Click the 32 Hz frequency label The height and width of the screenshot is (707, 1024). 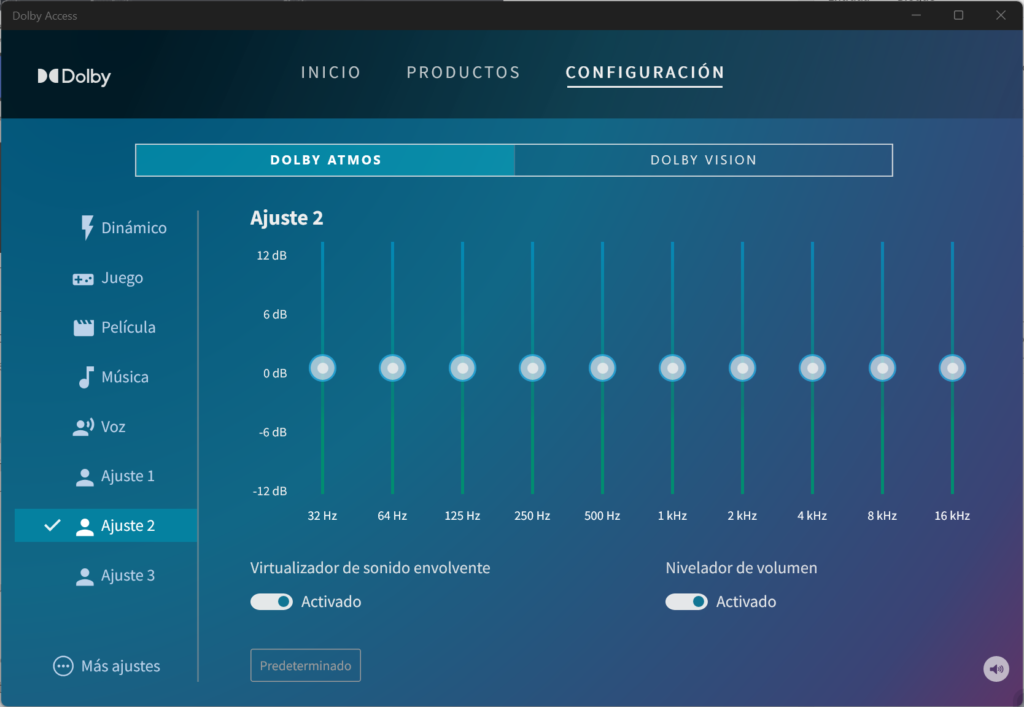pyautogui.click(x=322, y=516)
